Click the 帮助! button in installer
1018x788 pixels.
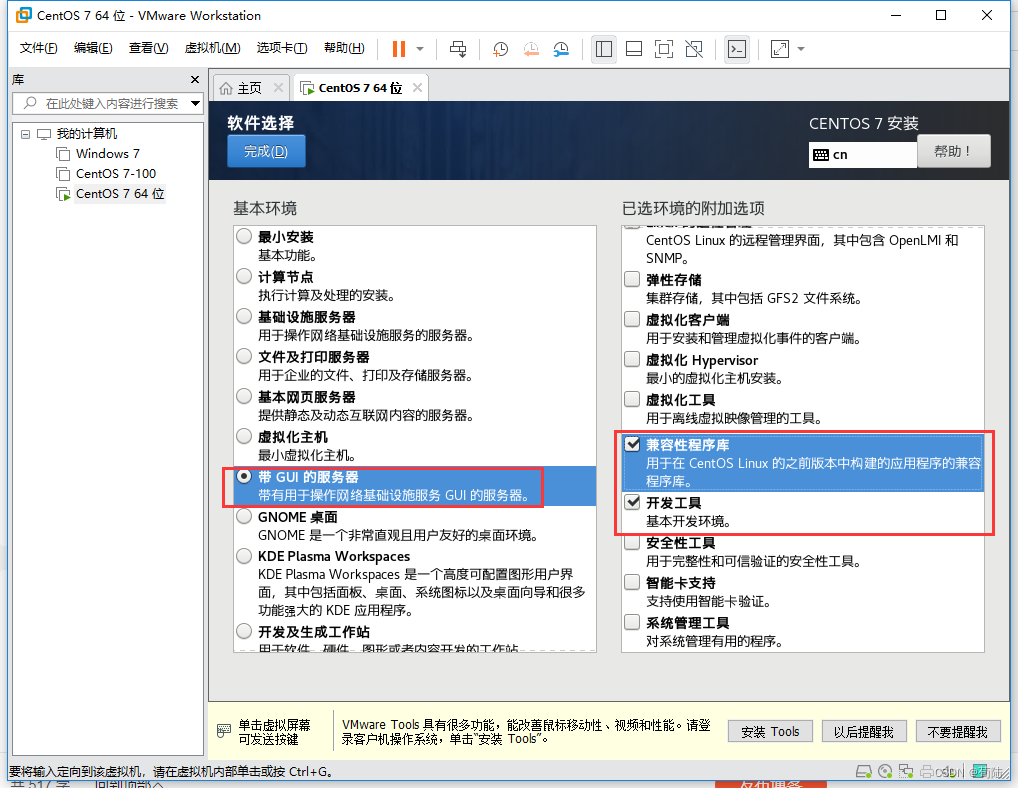click(954, 151)
